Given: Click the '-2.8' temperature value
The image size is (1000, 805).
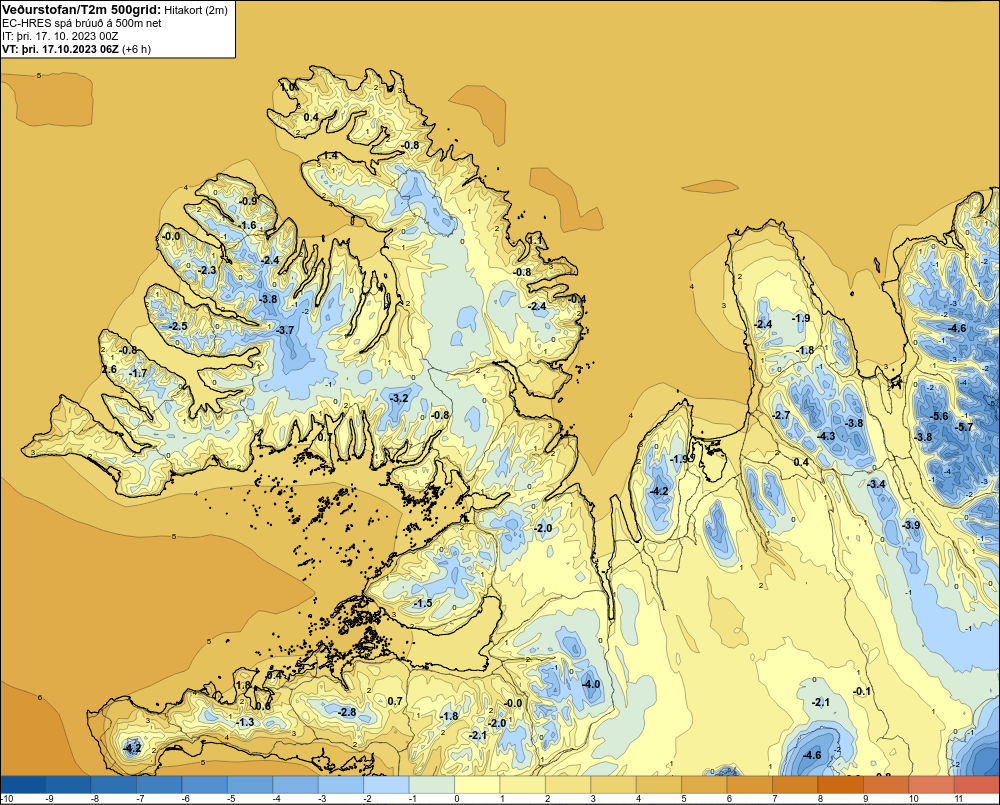Looking at the screenshot, I should [x=347, y=712].
